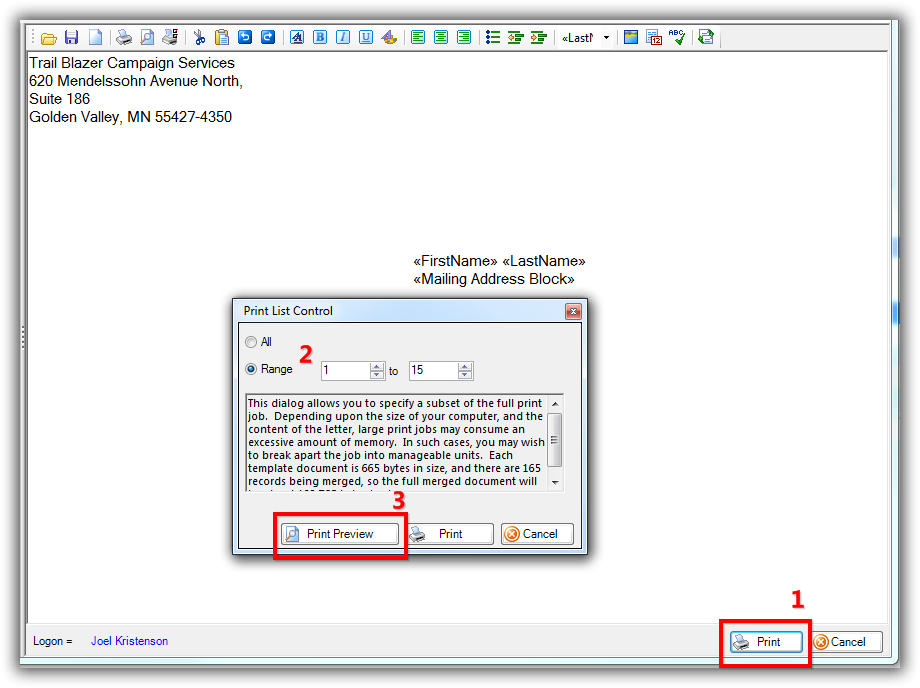Viewport: 920px width, 688px height.
Task: Toggle bold formatting in the toolbar
Action: (x=320, y=38)
